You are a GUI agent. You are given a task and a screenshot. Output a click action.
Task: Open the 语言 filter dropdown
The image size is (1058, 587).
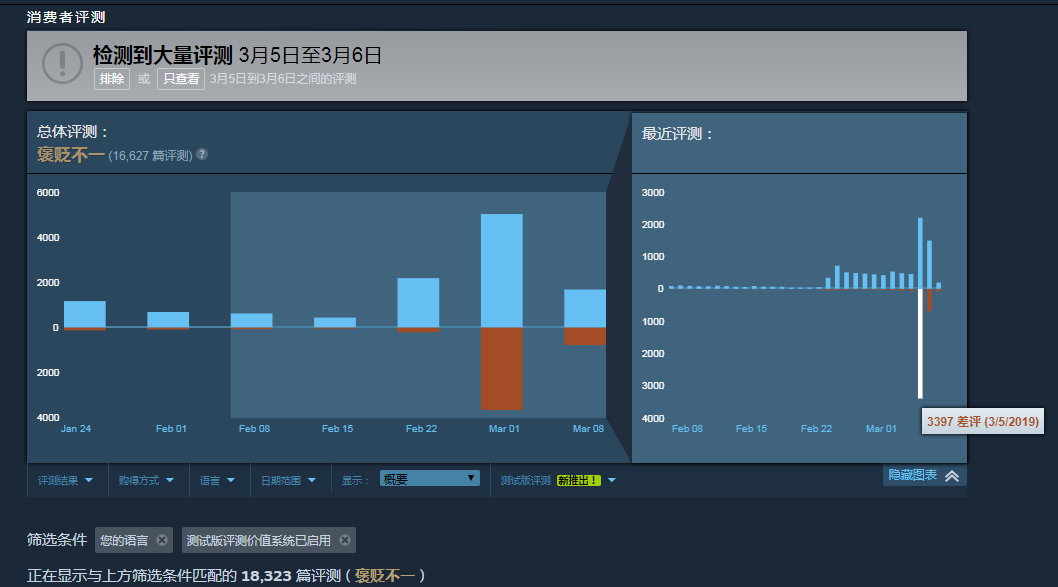218,480
